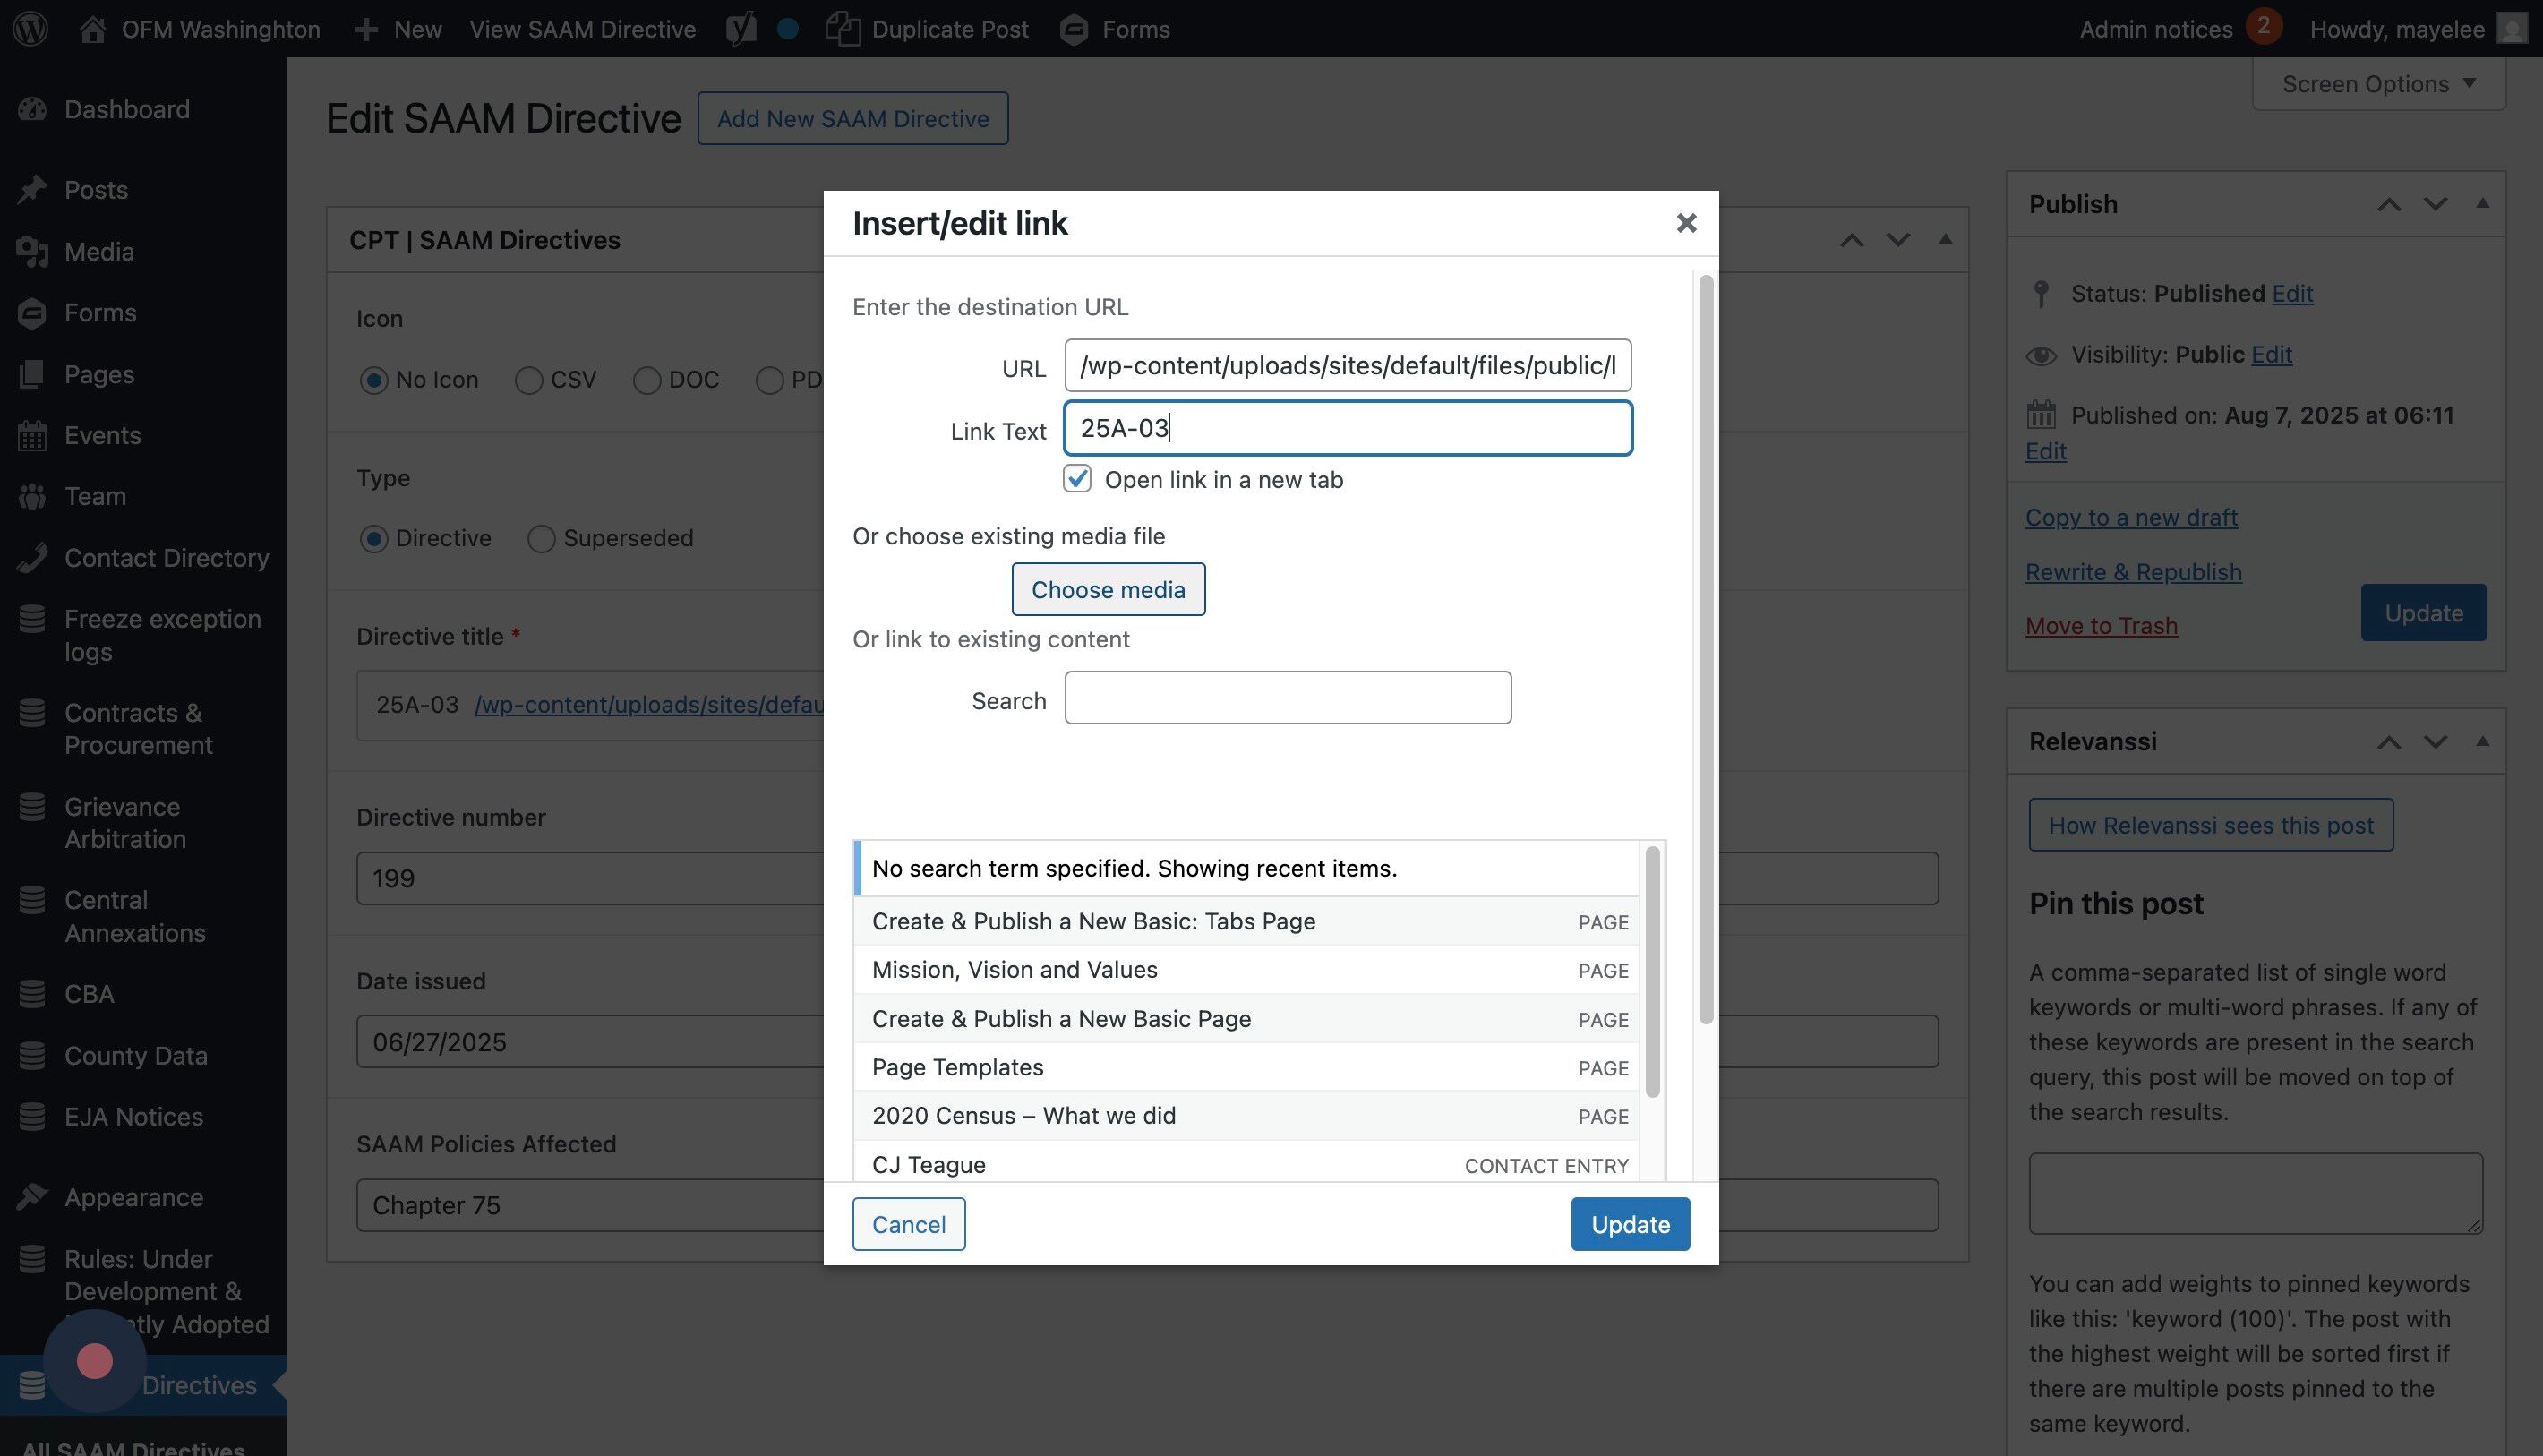Click the Admin notices count badge
The height and width of the screenshot is (1456, 2543).
tap(2263, 26)
